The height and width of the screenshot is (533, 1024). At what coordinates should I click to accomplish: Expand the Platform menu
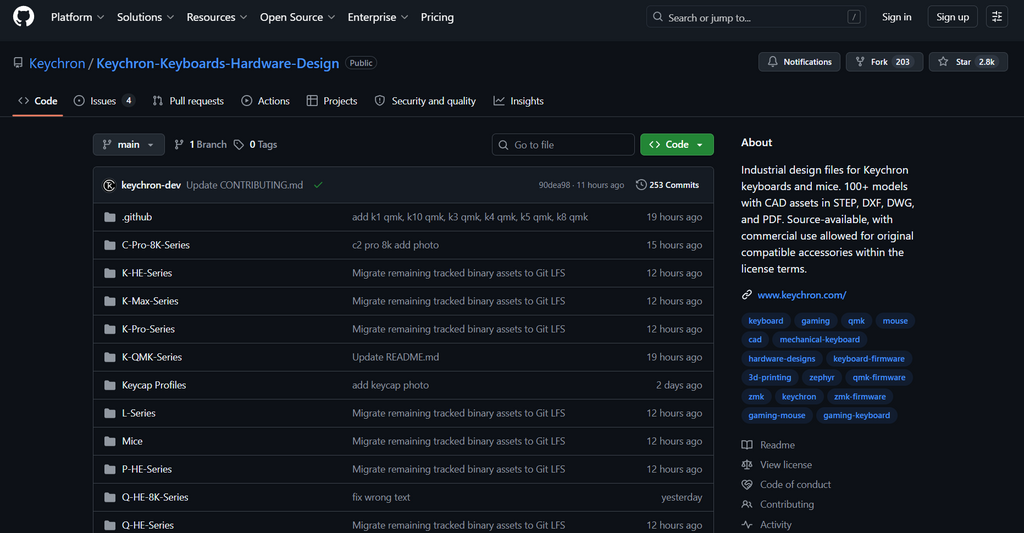click(x=77, y=17)
